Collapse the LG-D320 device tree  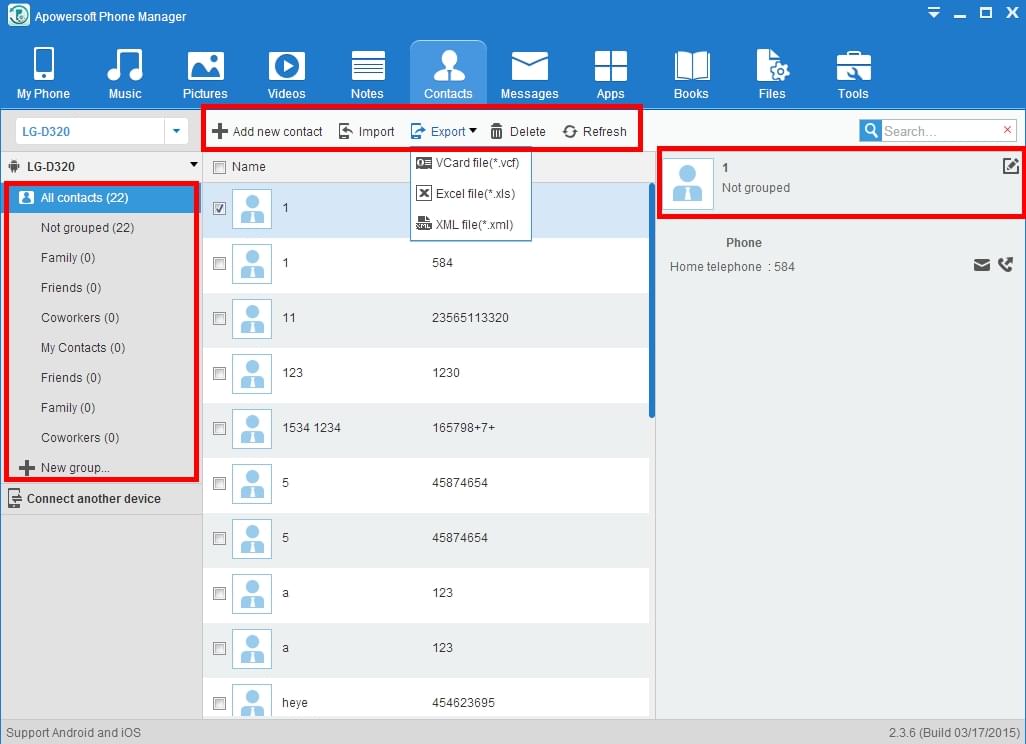194,165
